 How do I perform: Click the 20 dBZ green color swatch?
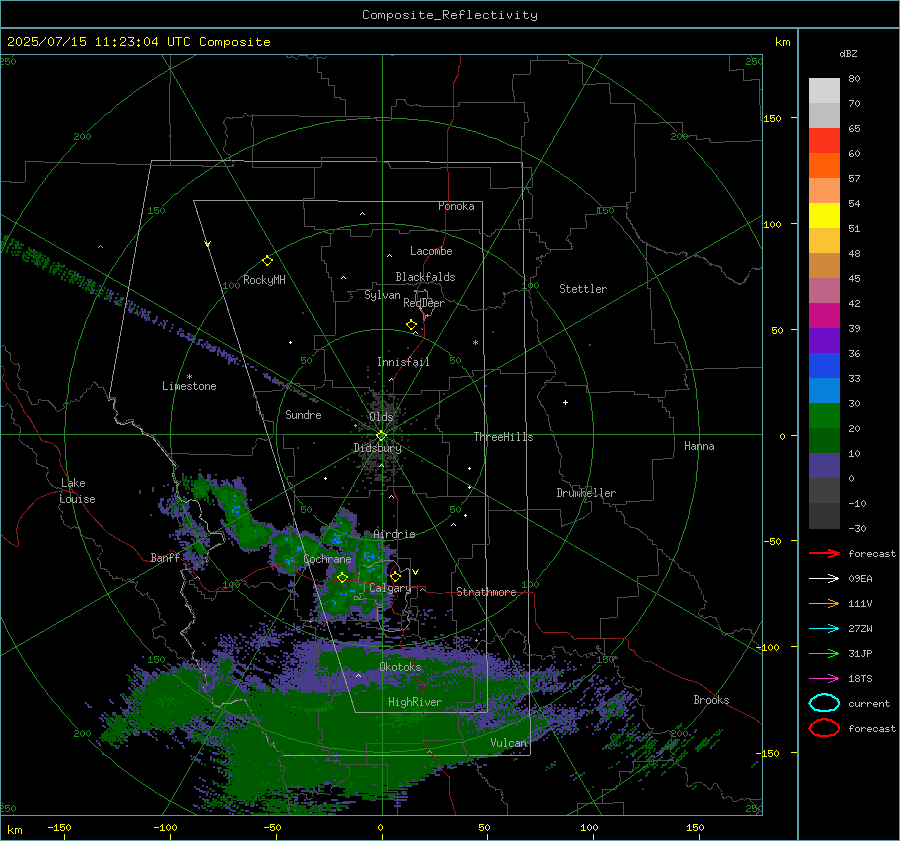tap(824, 416)
